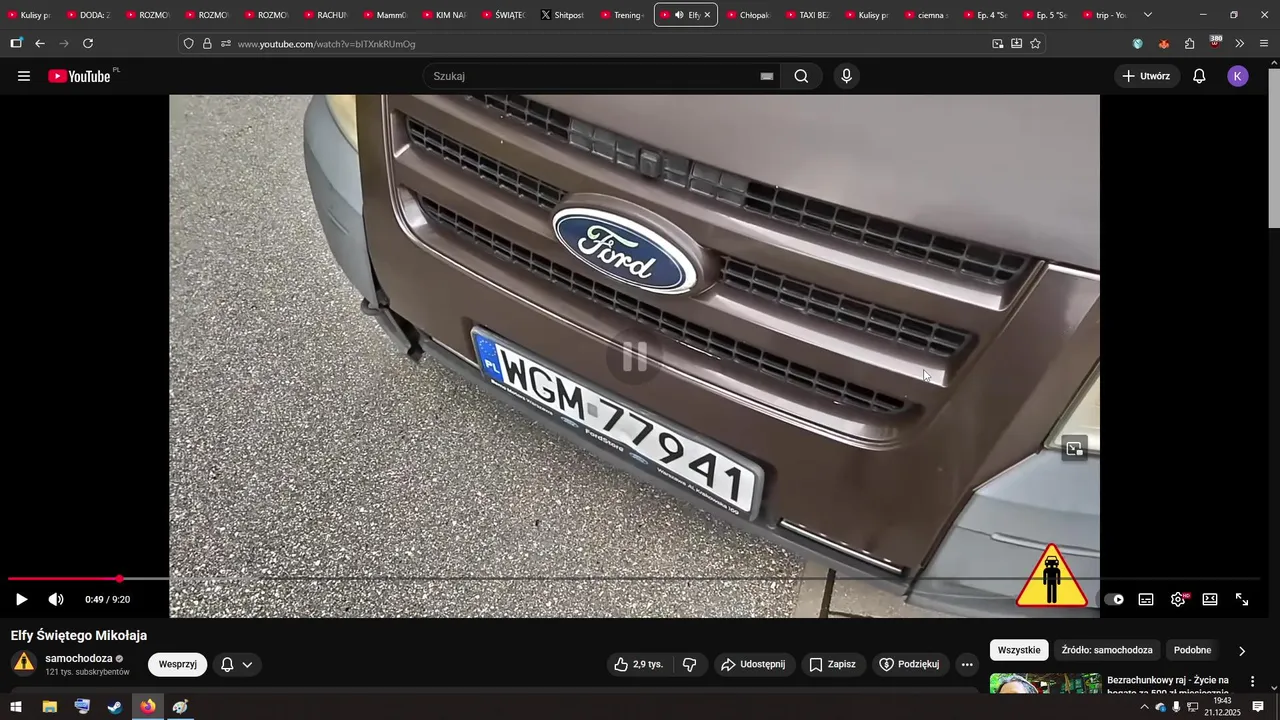Image resolution: width=1280 pixels, height=720 pixels.
Task: Open the YouTube hamburger guide menu
Action: [x=24, y=76]
